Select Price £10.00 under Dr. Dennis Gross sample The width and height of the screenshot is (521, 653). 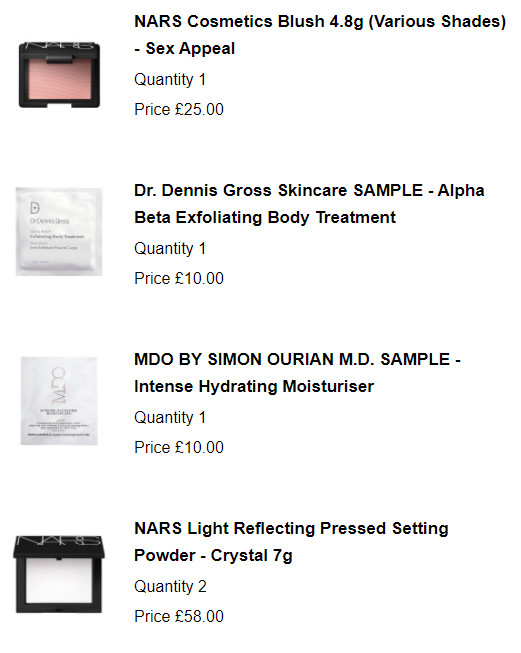point(179,279)
